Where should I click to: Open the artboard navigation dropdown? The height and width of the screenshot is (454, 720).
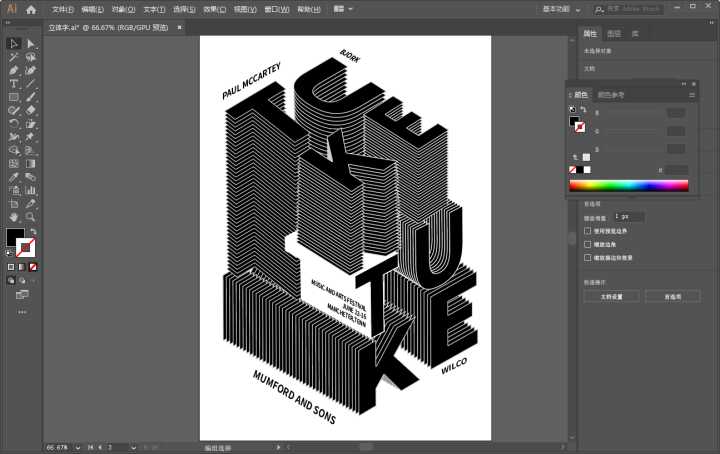[133, 447]
